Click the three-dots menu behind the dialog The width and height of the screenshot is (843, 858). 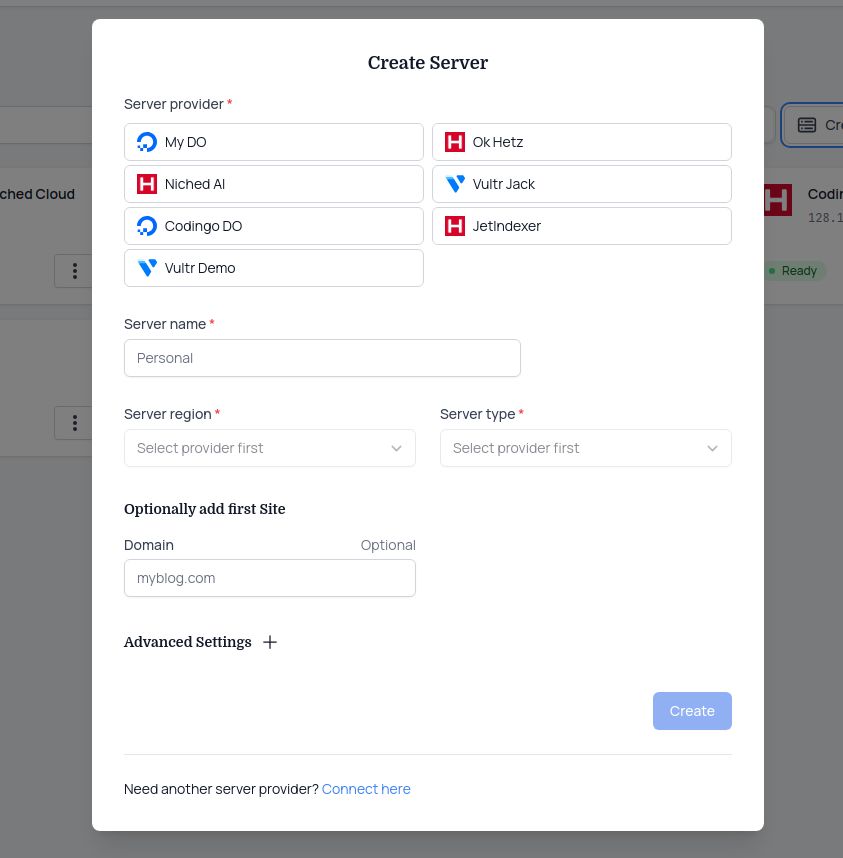tap(74, 271)
